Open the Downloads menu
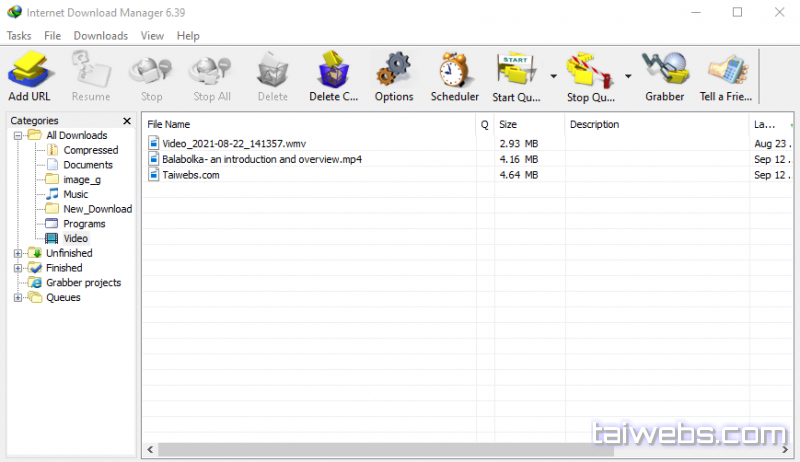Viewport: 800px width, 462px height. pyautogui.click(x=100, y=36)
